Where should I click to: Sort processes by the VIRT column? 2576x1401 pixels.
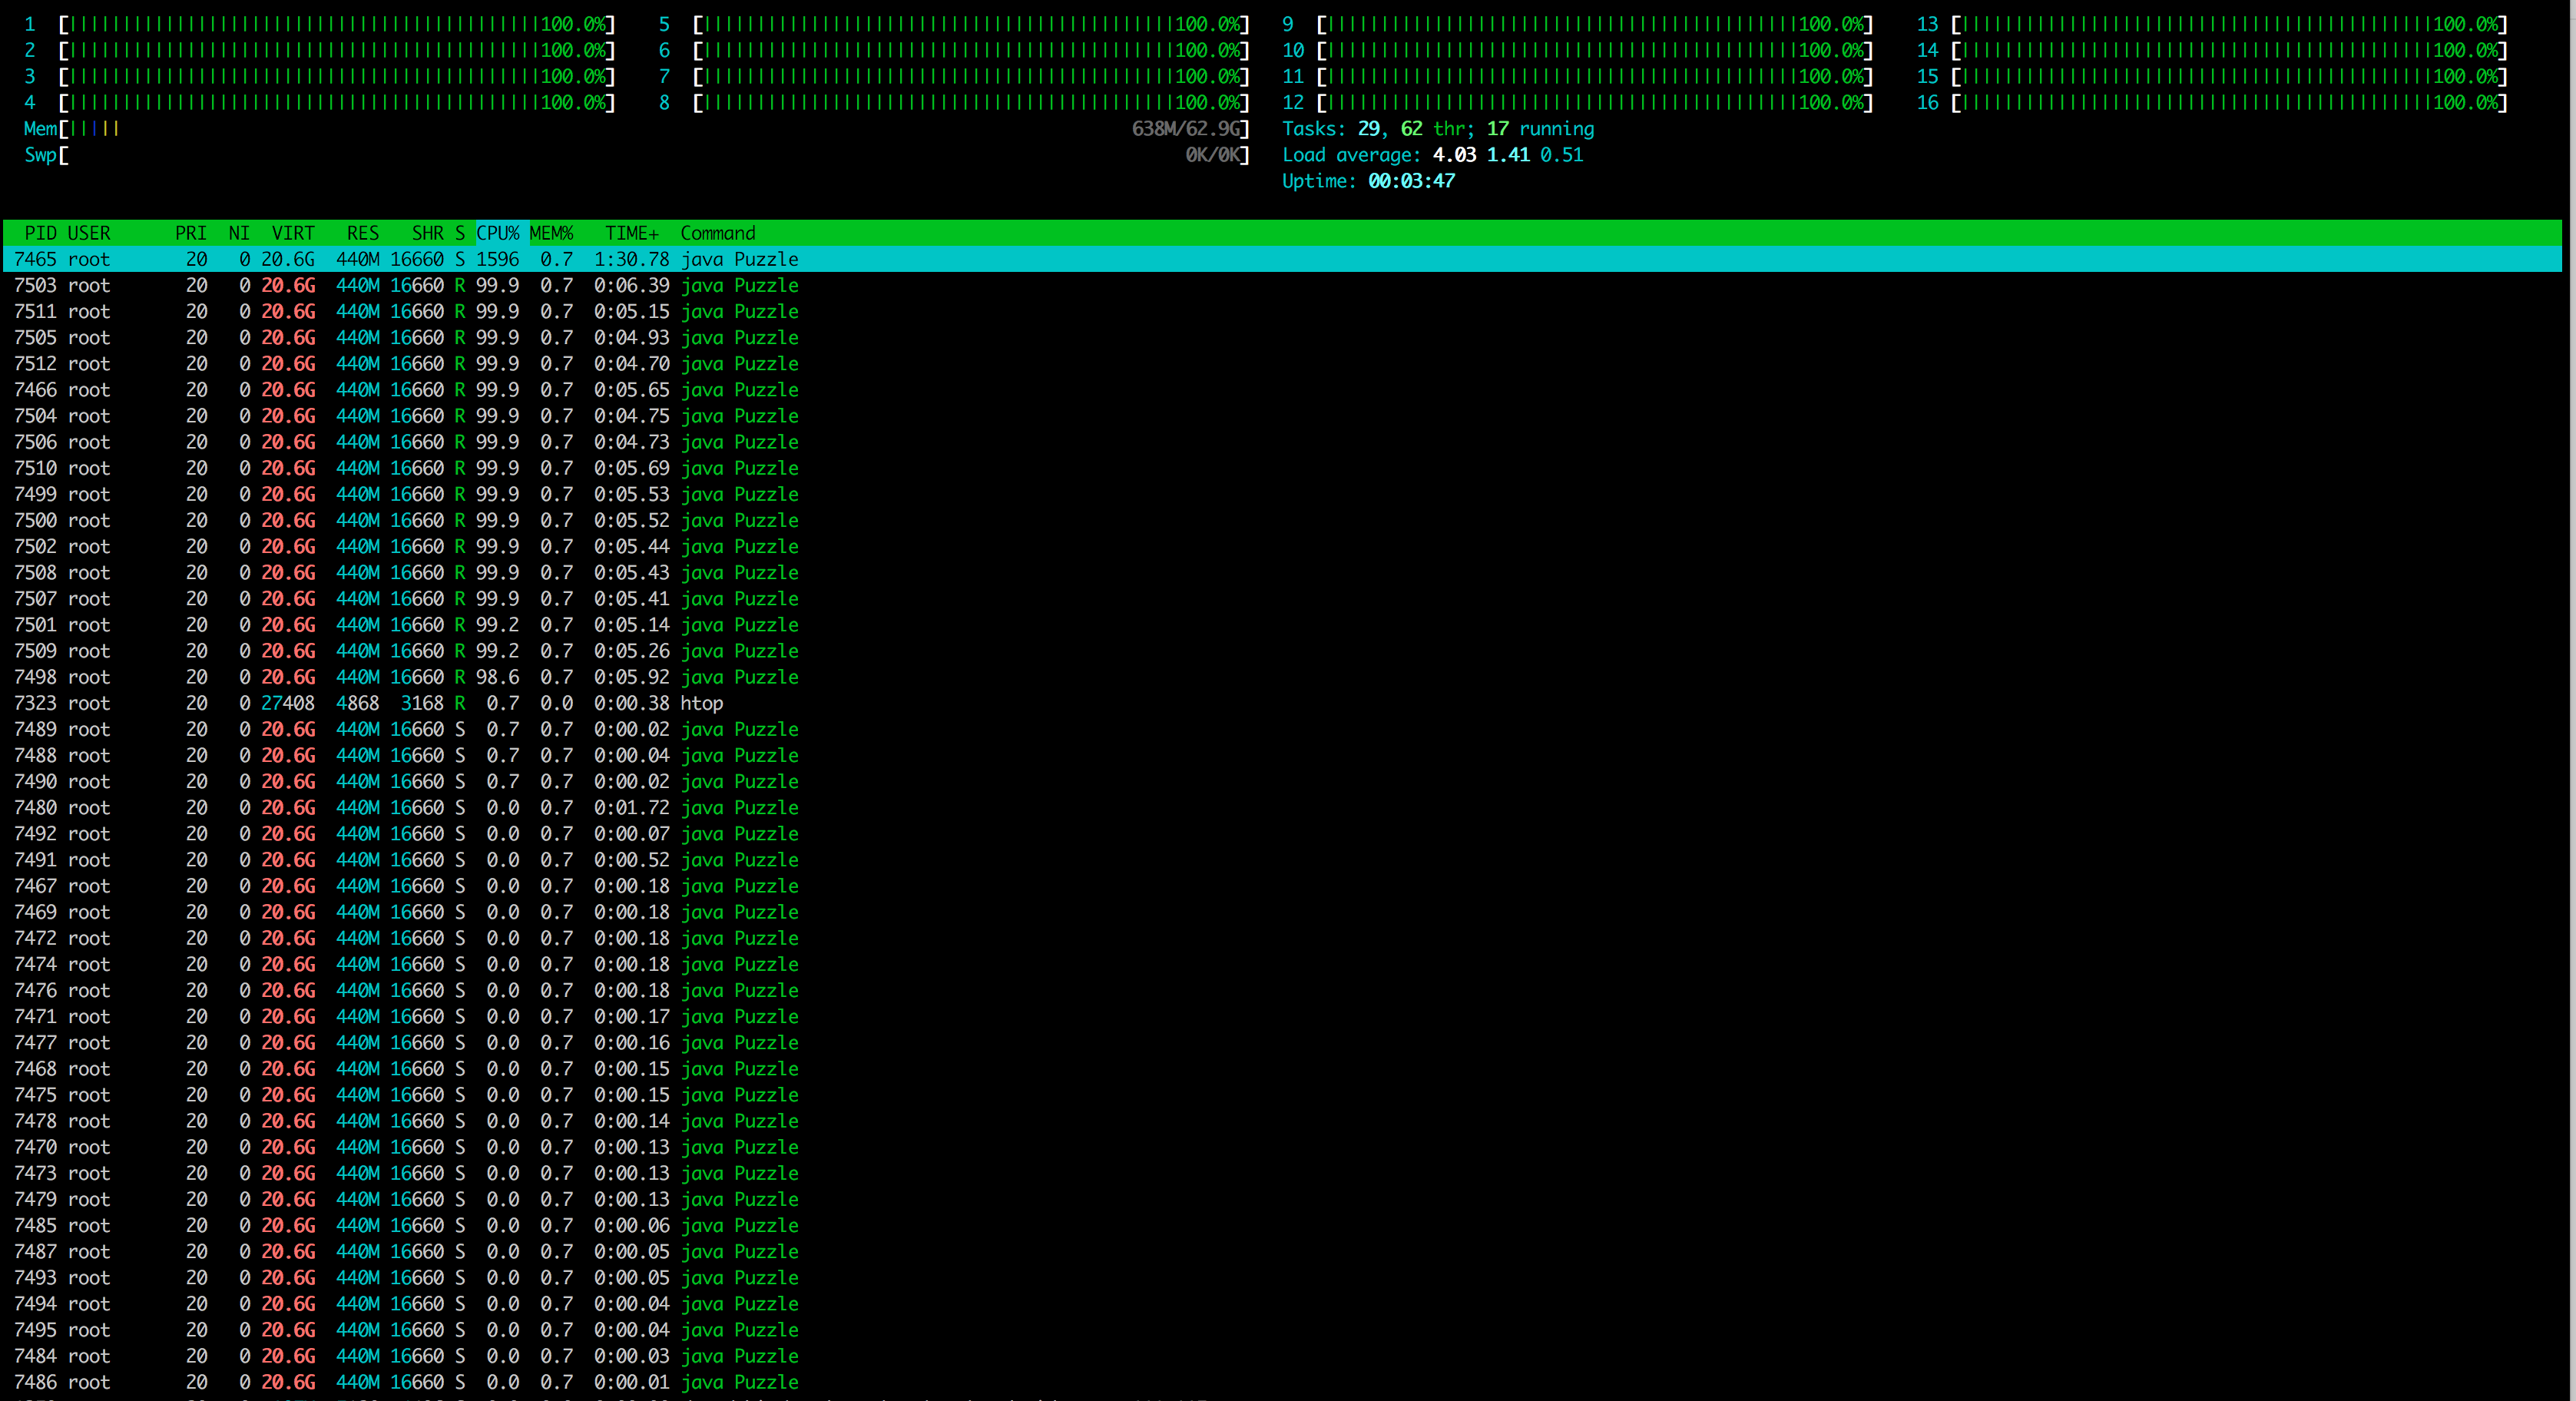[x=292, y=233]
